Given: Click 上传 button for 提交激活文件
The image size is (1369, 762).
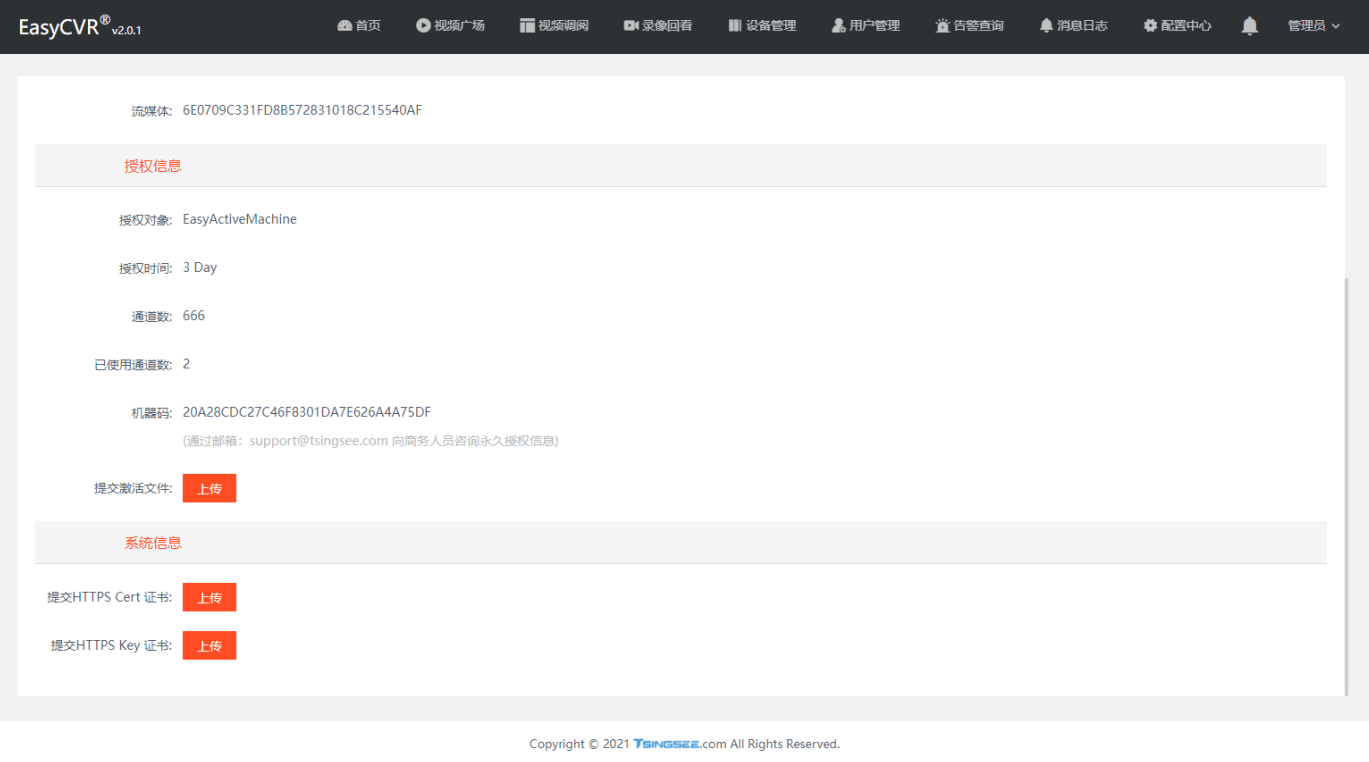Looking at the screenshot, I should [209, 488].
